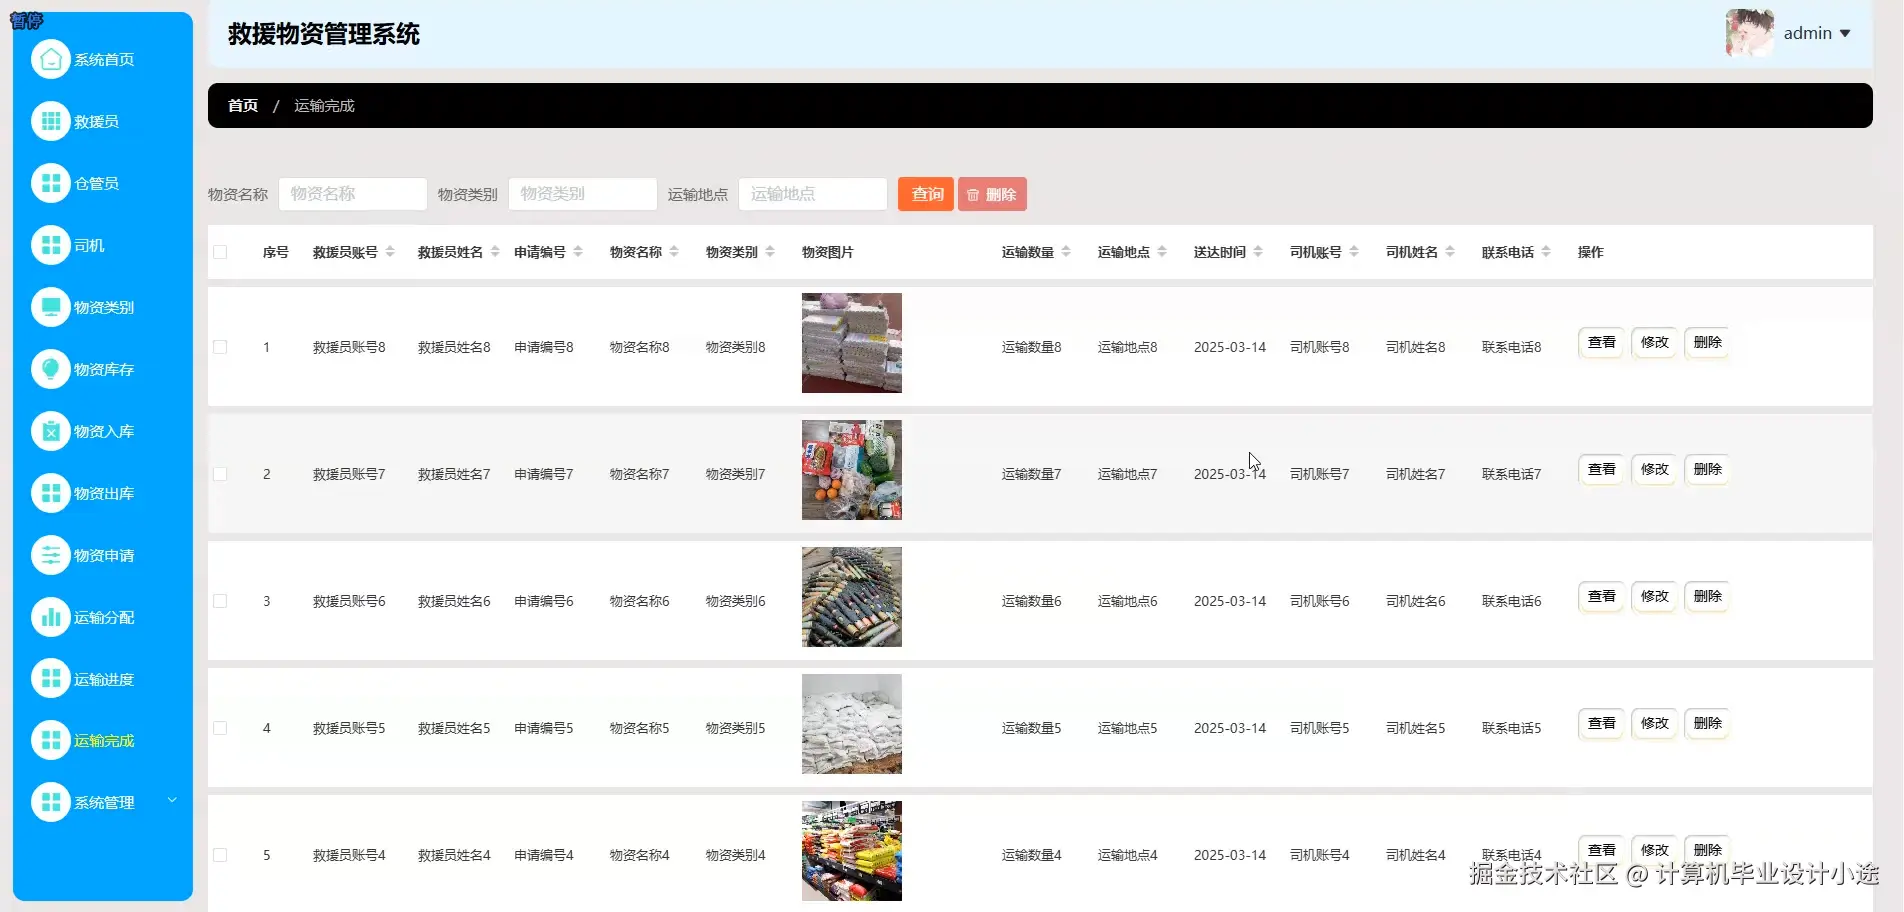Check the row 4 救援员账号5 checkbox
Viewport: 1904px width, 912px height.
(220, 728)
